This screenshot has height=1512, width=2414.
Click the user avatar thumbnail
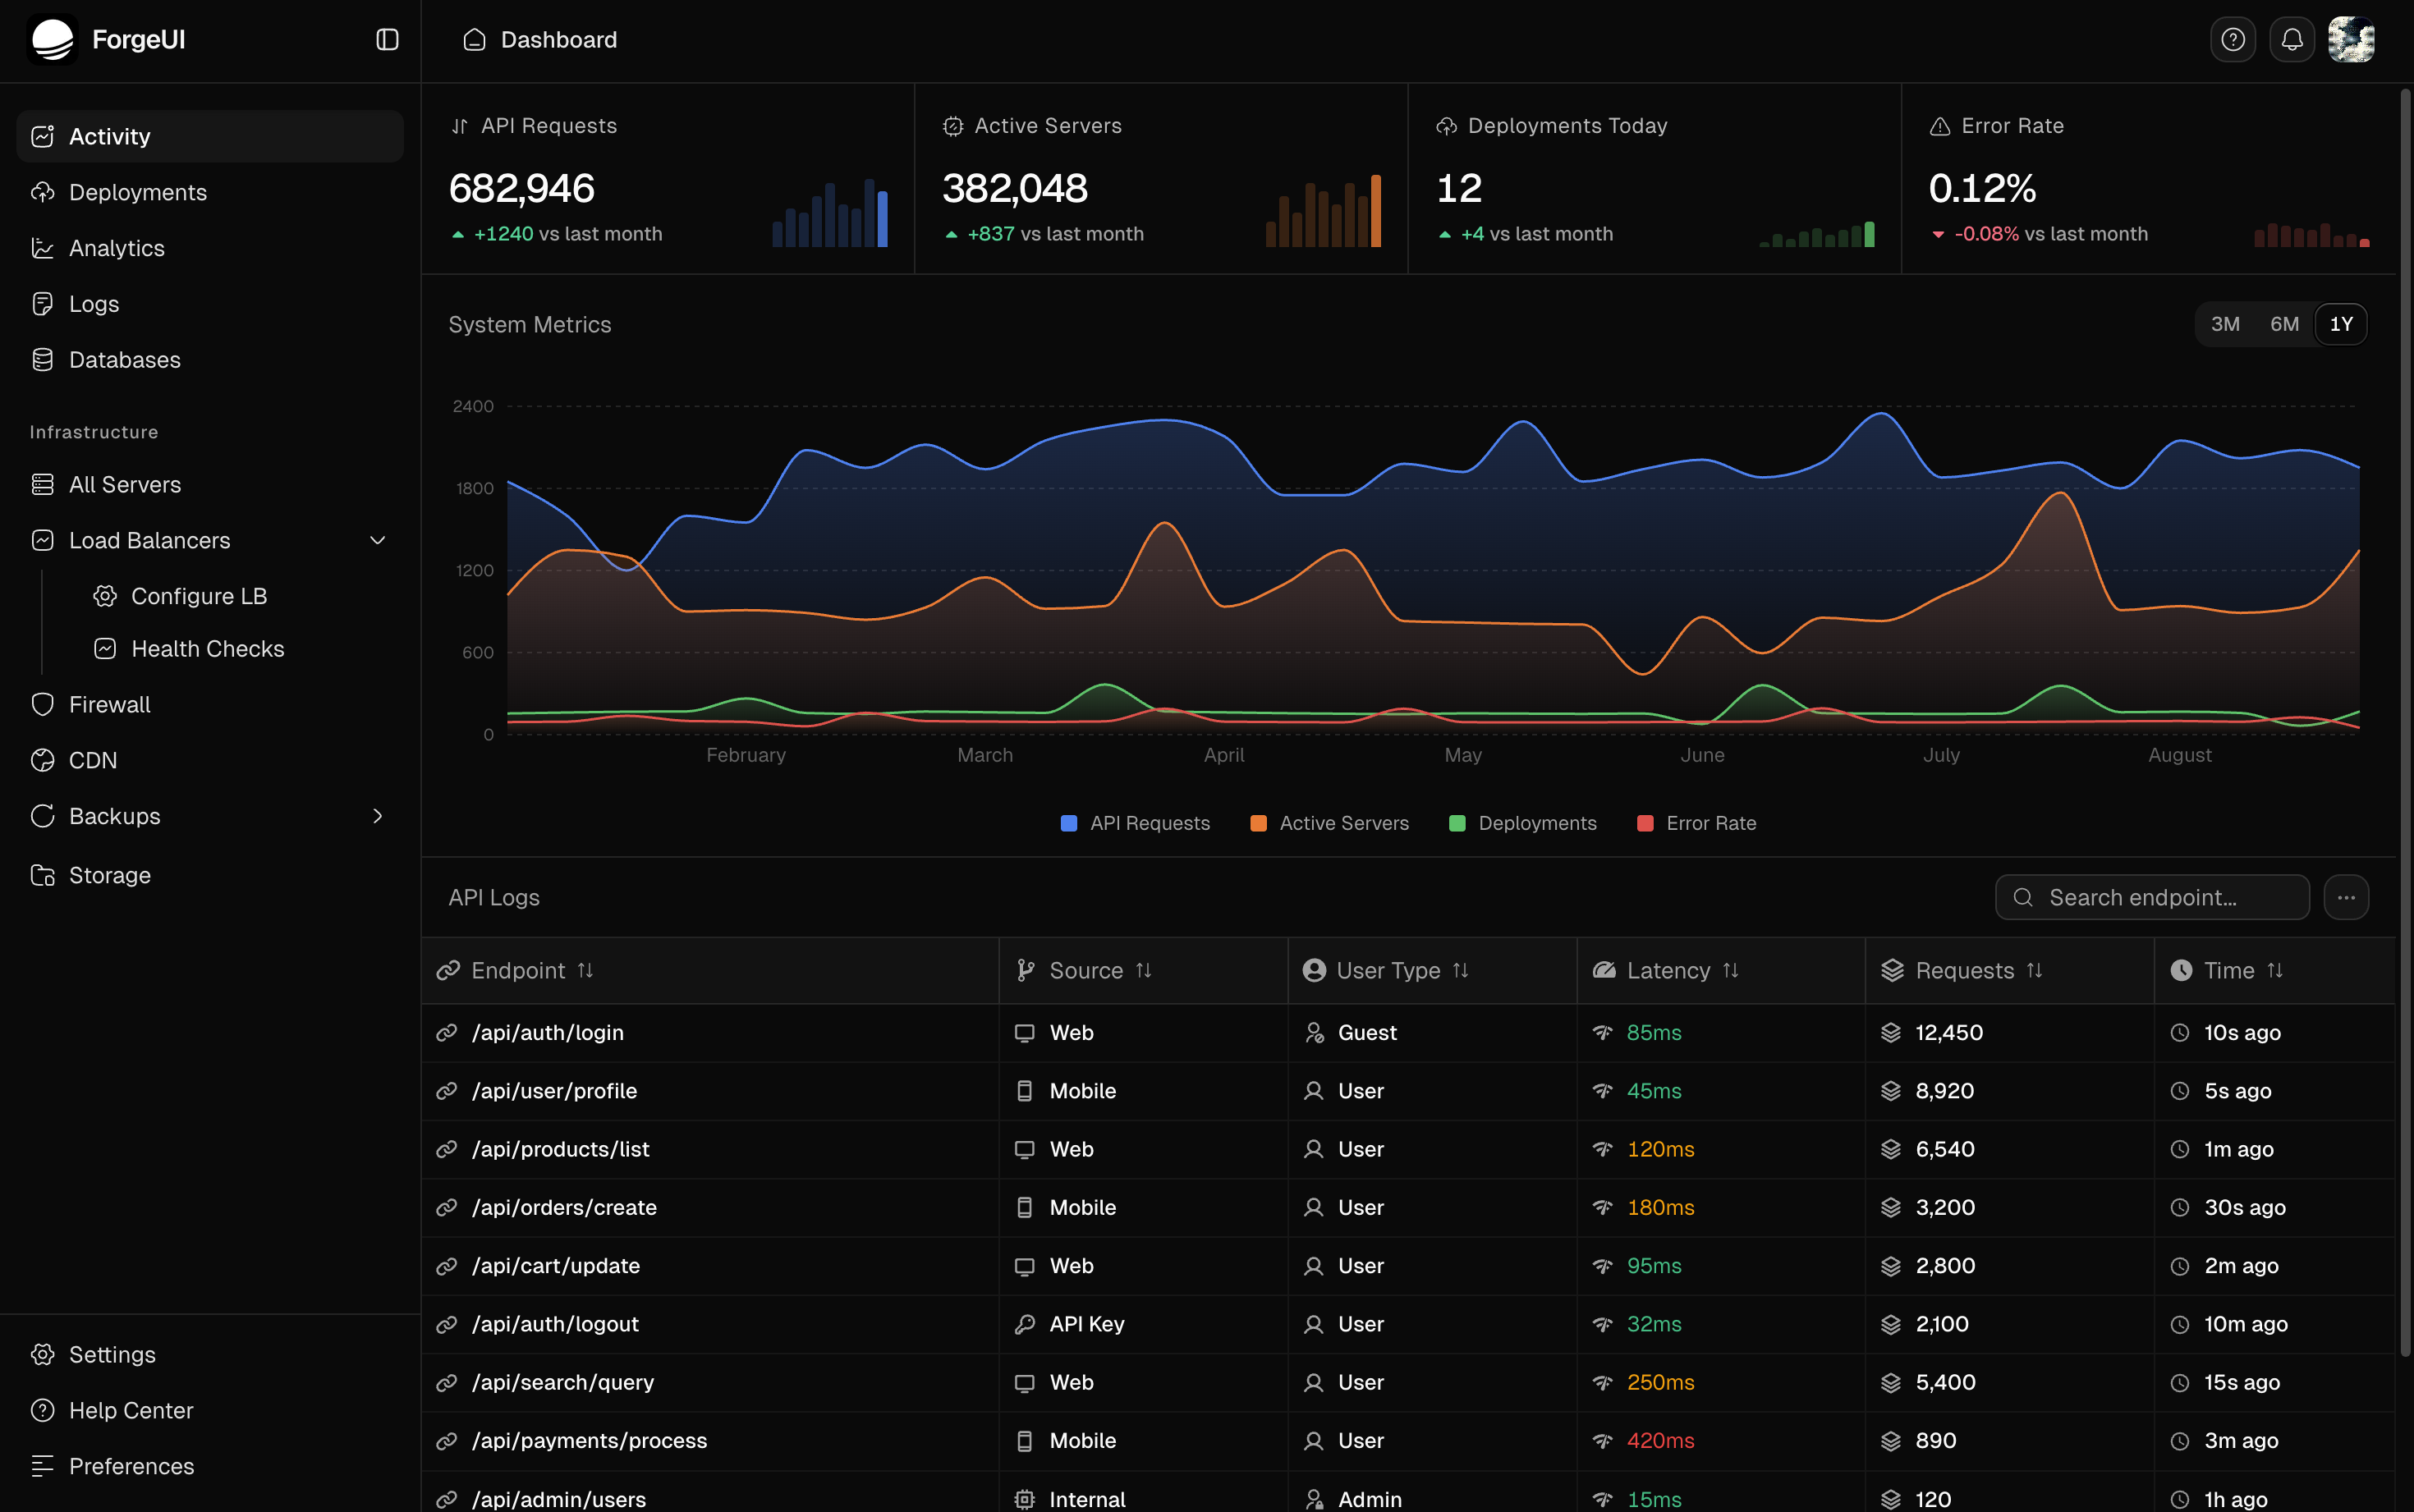[2351, 40]
